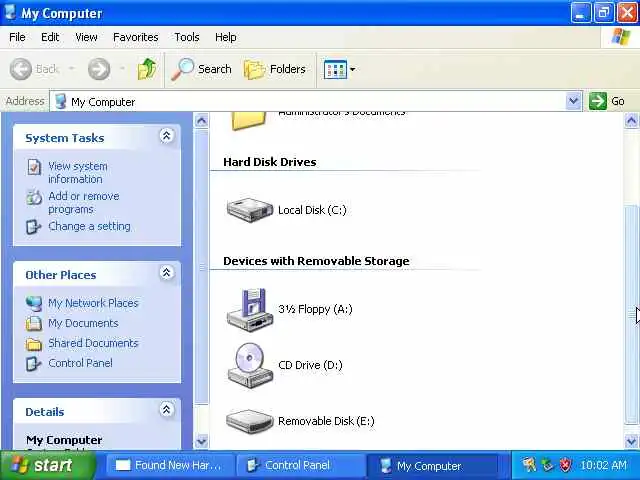Screen dimensions: 640x480
Task: Select the CD Drive (D:) icon
Action: click(249, 365)
